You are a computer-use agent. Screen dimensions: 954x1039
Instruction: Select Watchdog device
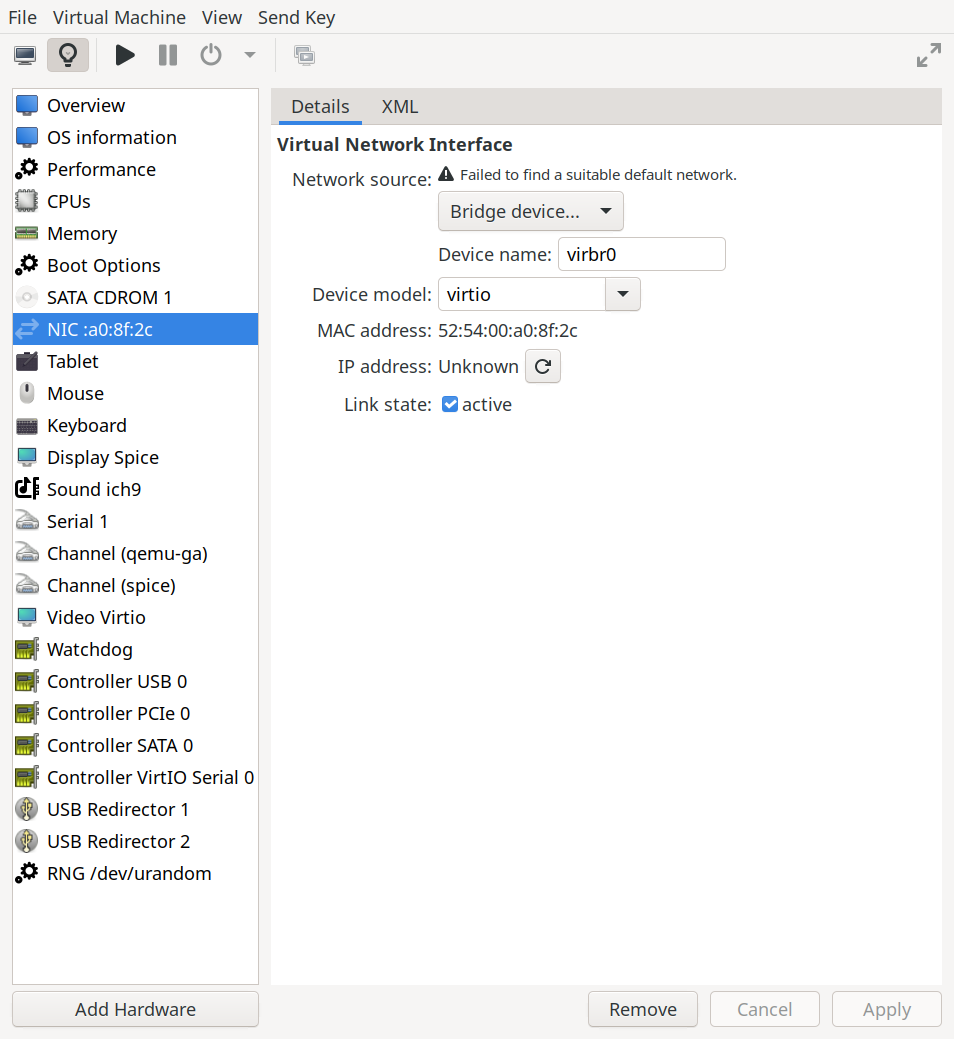[x=135, y=649]
